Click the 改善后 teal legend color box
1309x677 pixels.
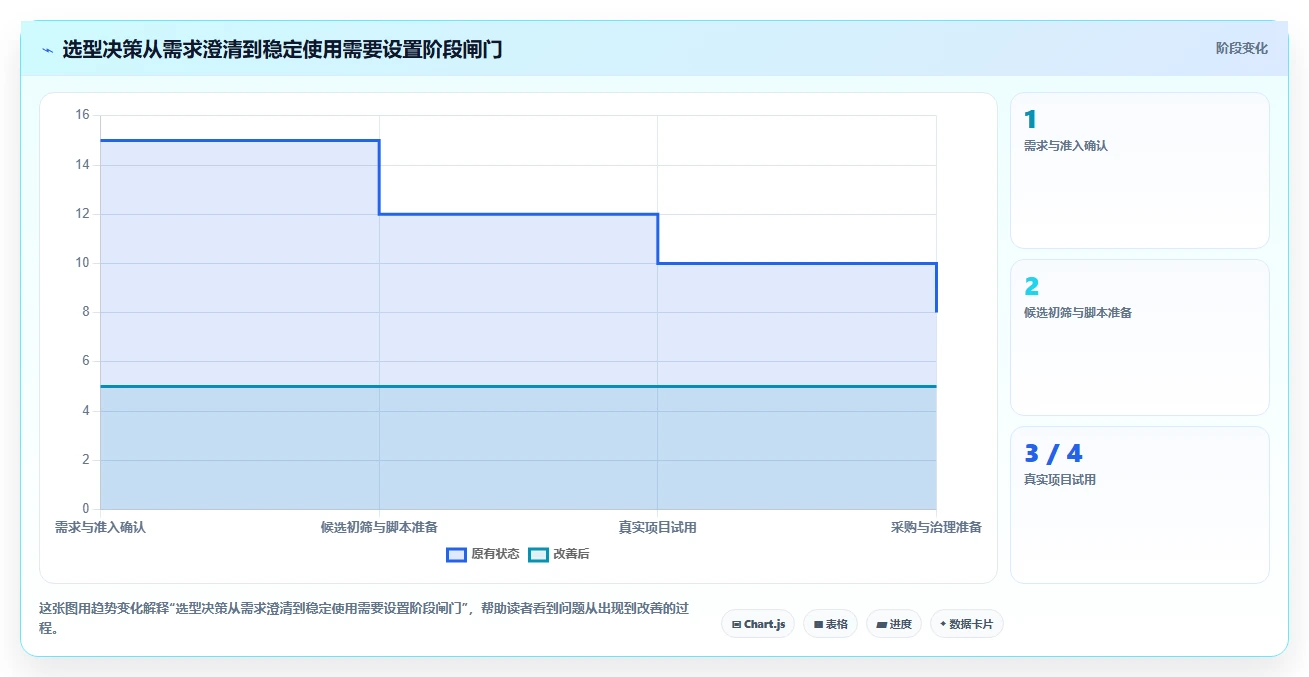coord(539,554)
